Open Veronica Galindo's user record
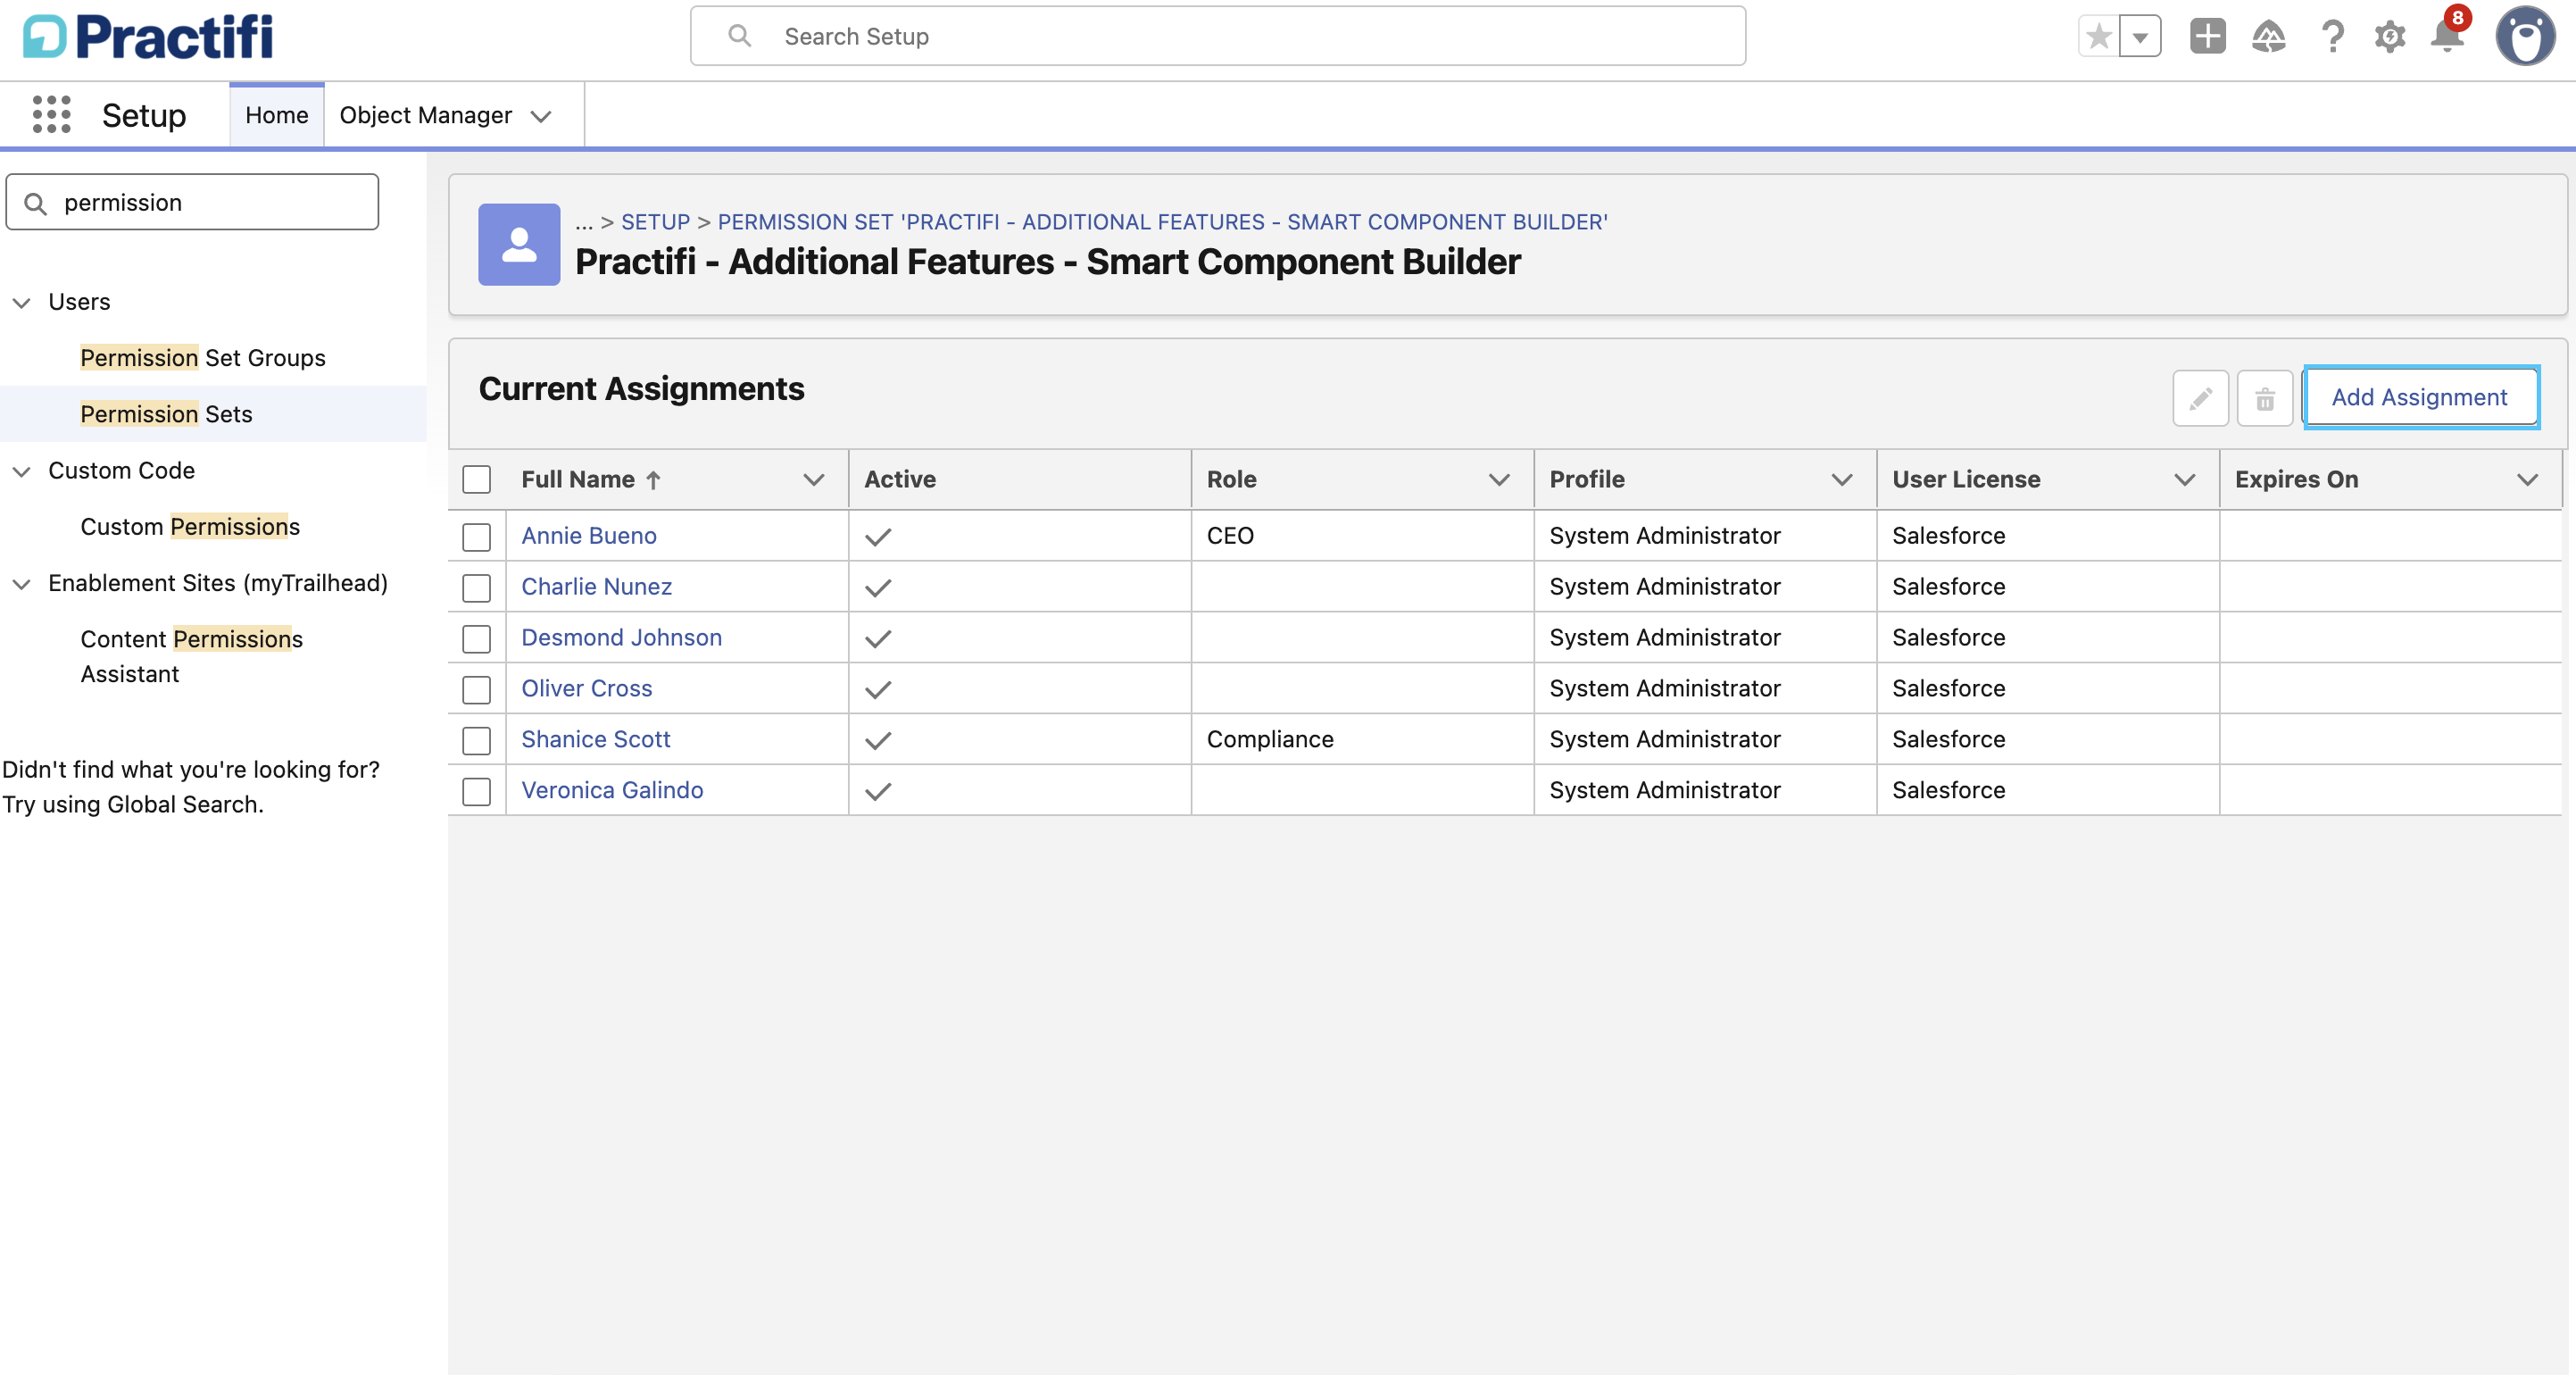Image resolution: width=2576 pixels, height=1375 pixels. (x=612, y=791)
